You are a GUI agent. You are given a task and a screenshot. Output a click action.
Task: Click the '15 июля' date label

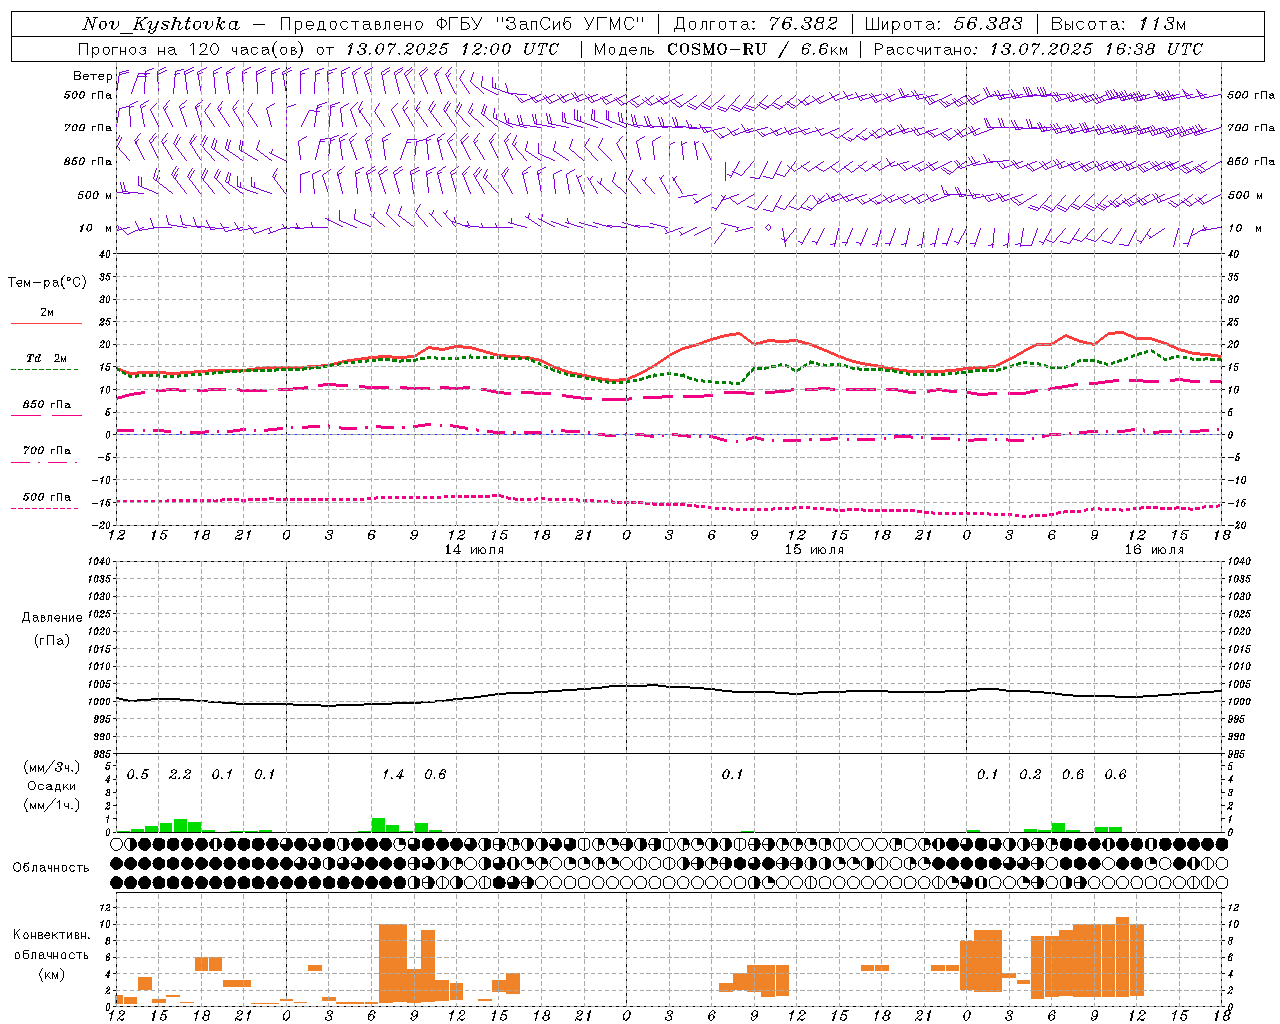coord(814,550)
